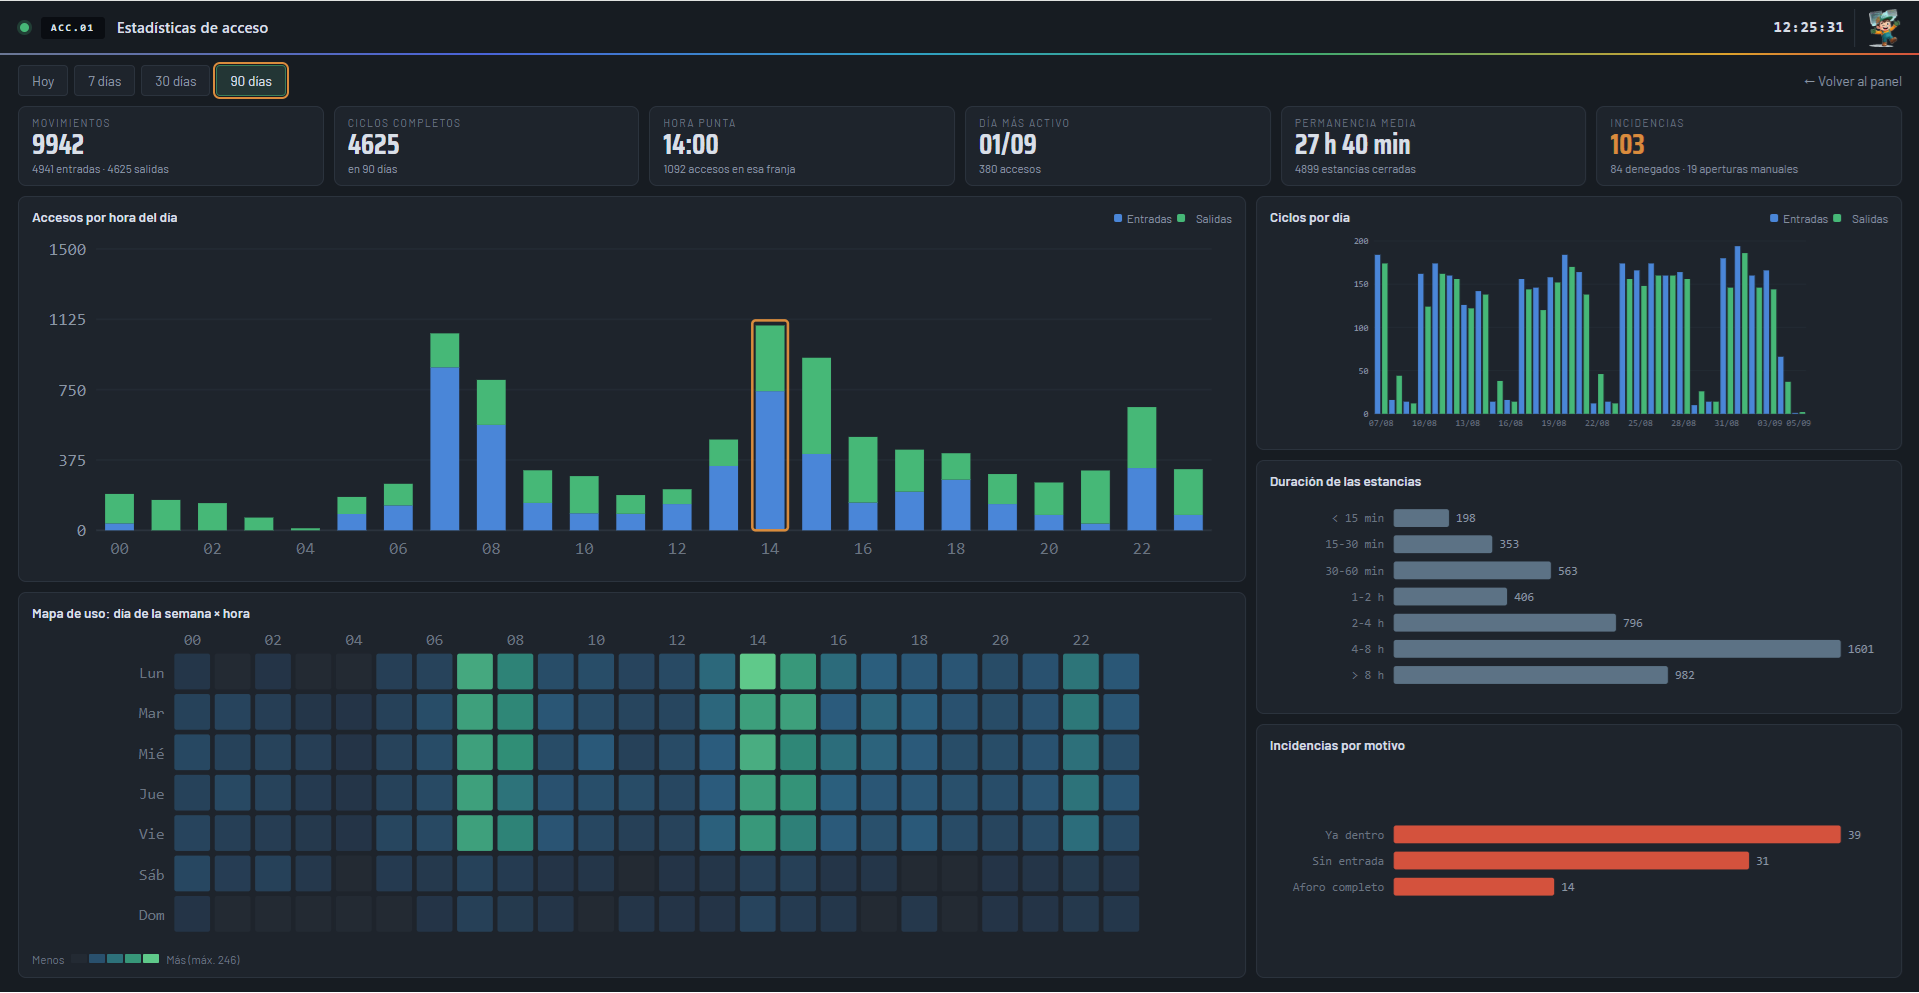
Task: Select the 18 hour bar in hourly chart
Action: pos(956,491)
